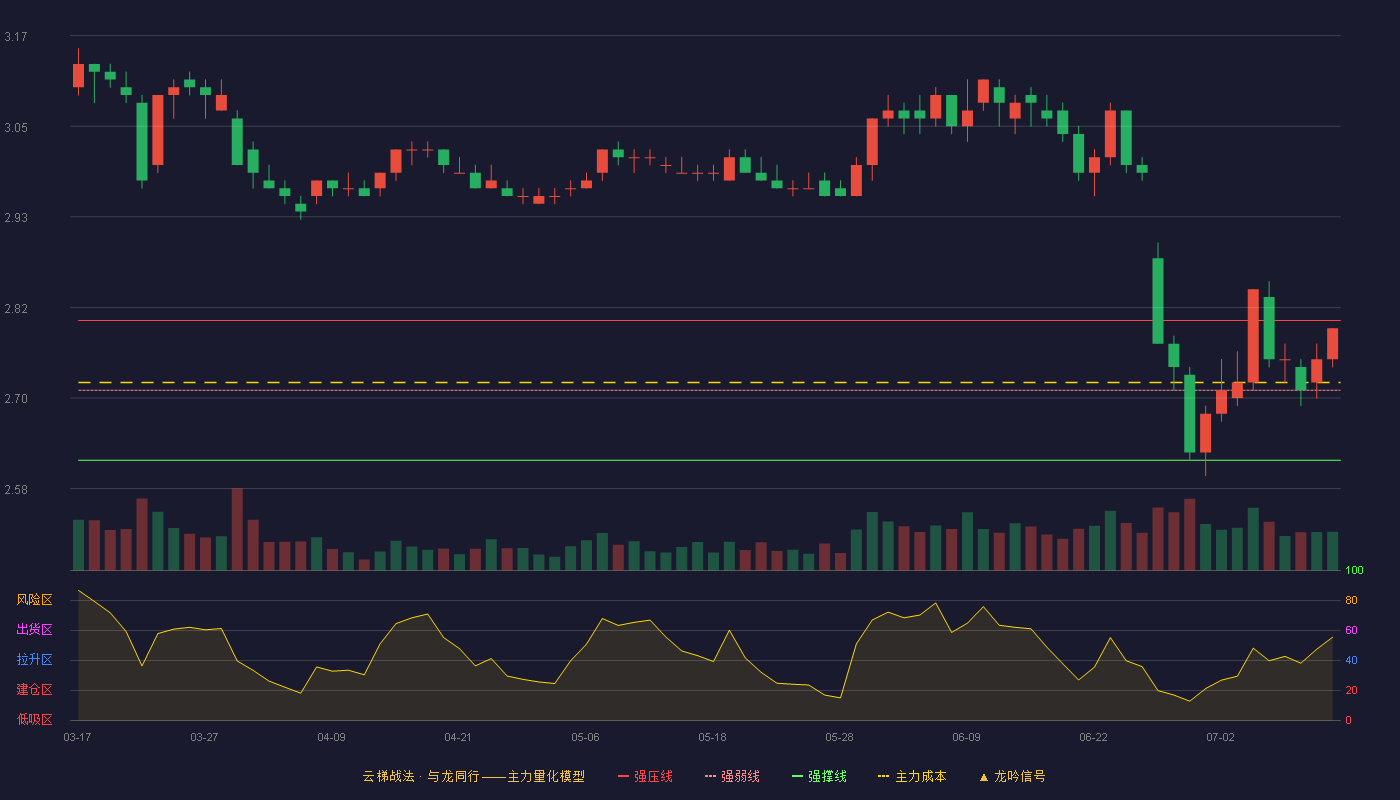This screenshot has width=1400, height=800.
Task: Click the yellow dashed cost line on chart
Action: coord(709,382)
